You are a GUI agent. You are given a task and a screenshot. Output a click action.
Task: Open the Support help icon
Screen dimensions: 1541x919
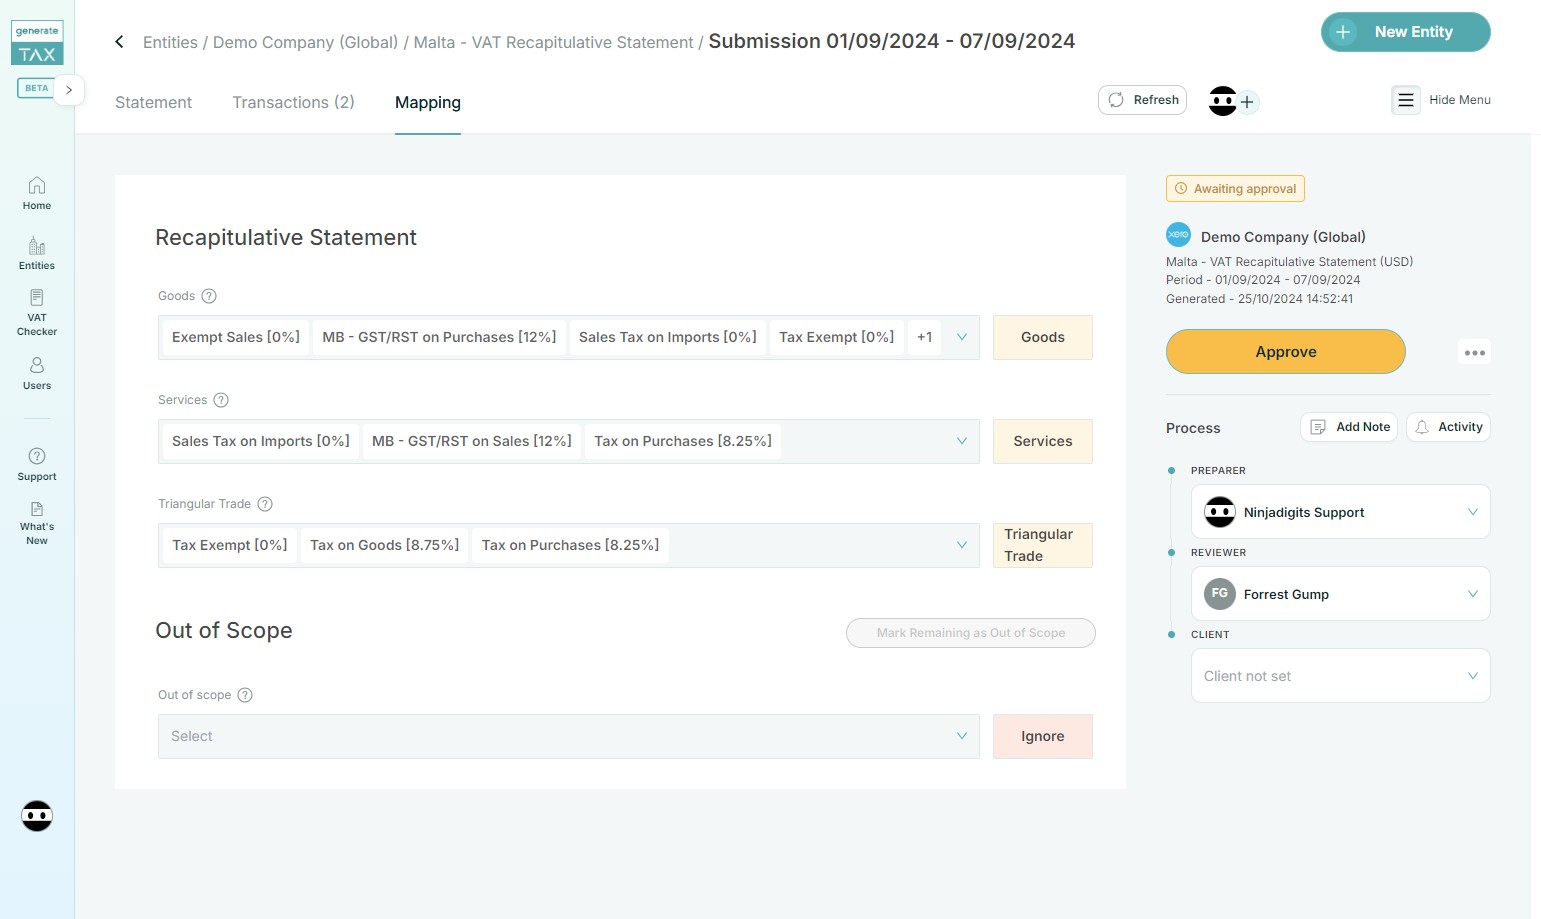click(x=37, y=465)
